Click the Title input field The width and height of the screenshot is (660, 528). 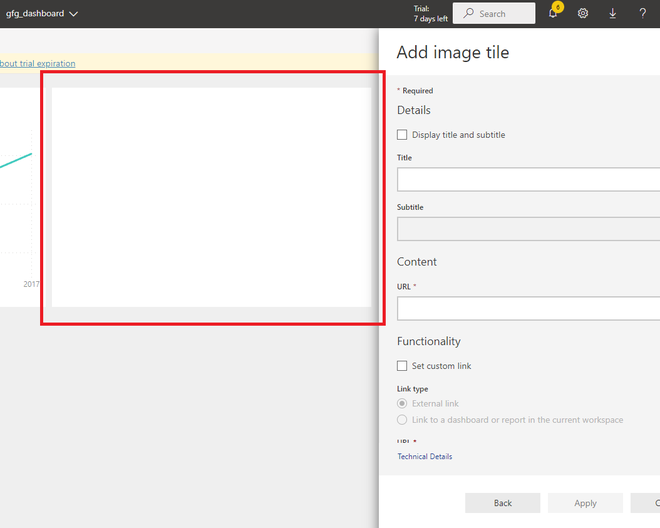pos(528,179)
